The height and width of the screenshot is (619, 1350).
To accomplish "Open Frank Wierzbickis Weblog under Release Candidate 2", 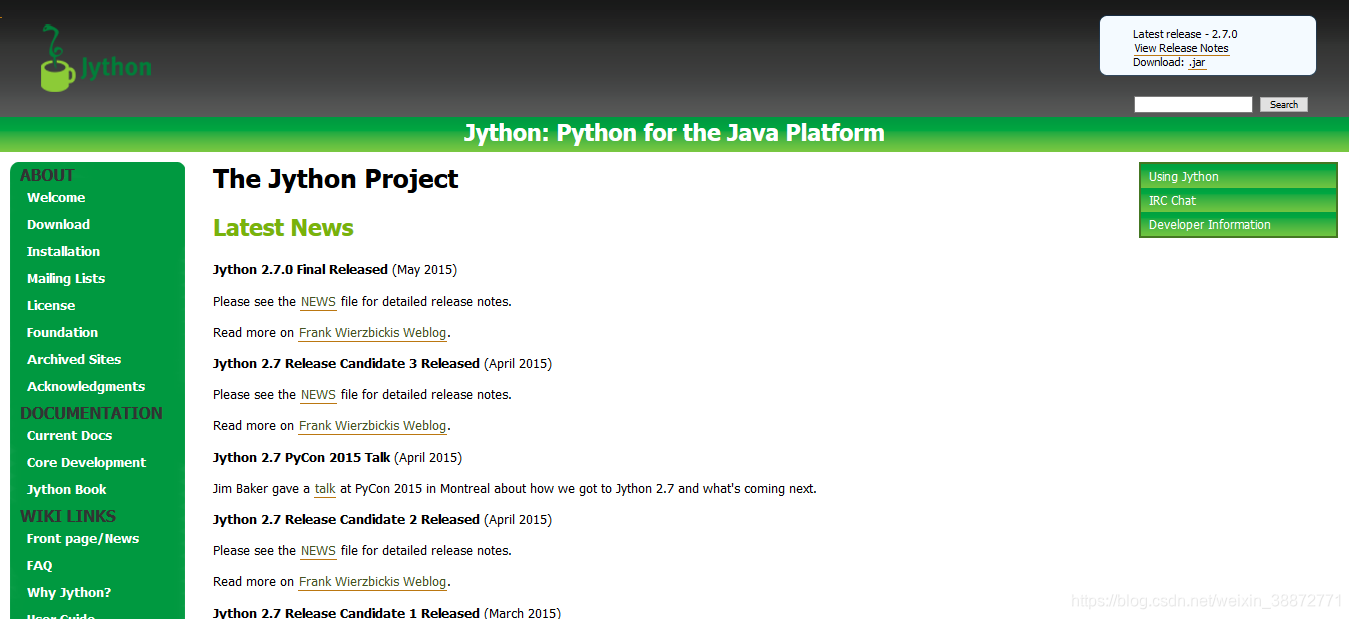I will pyautogui.click(x=372, y=582).
